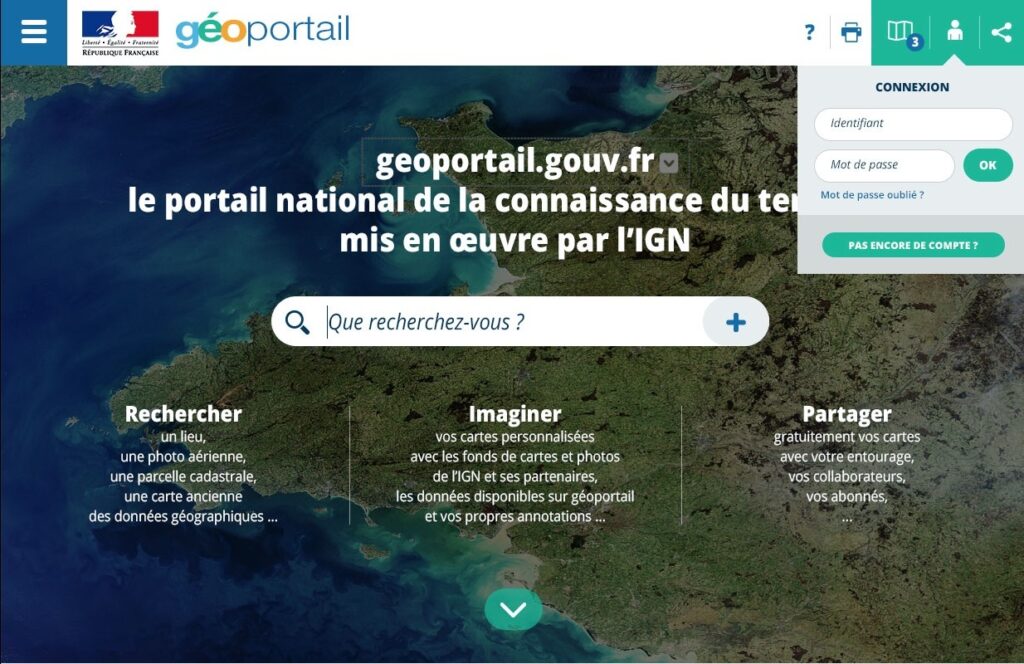
Task: Open help via the question mark icon
Action: 810,32
